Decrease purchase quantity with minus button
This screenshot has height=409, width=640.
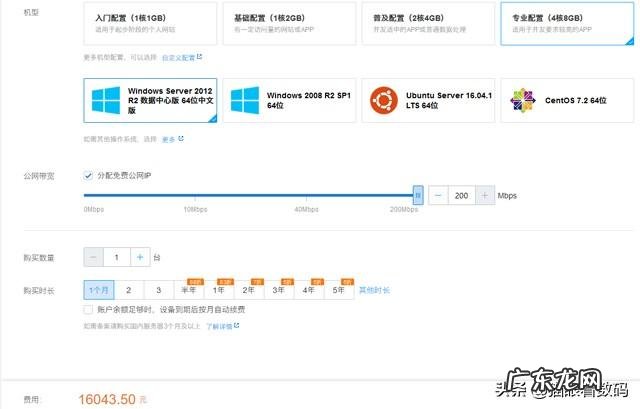pos(93,257)
